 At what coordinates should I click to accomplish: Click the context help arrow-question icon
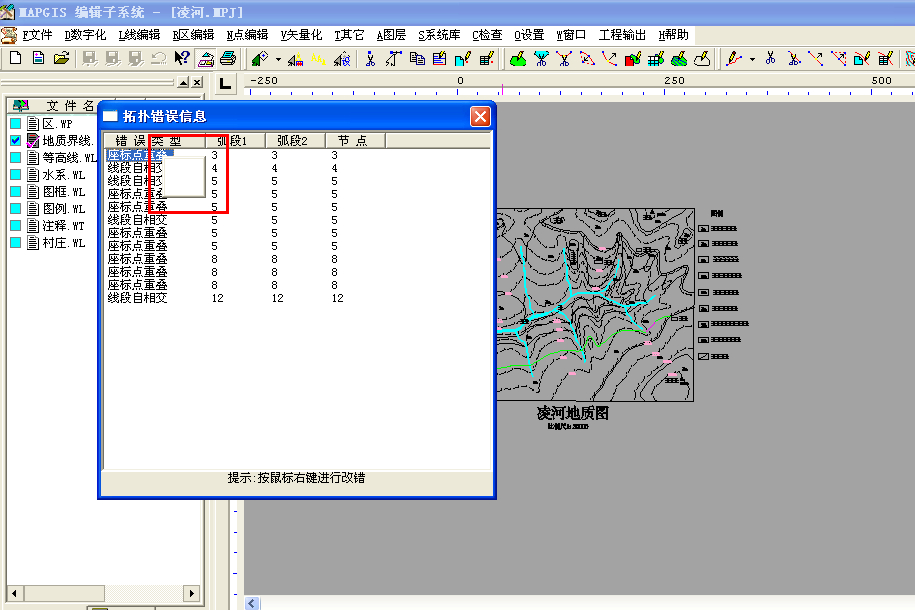pyautogui.click(x=182, y=59)
